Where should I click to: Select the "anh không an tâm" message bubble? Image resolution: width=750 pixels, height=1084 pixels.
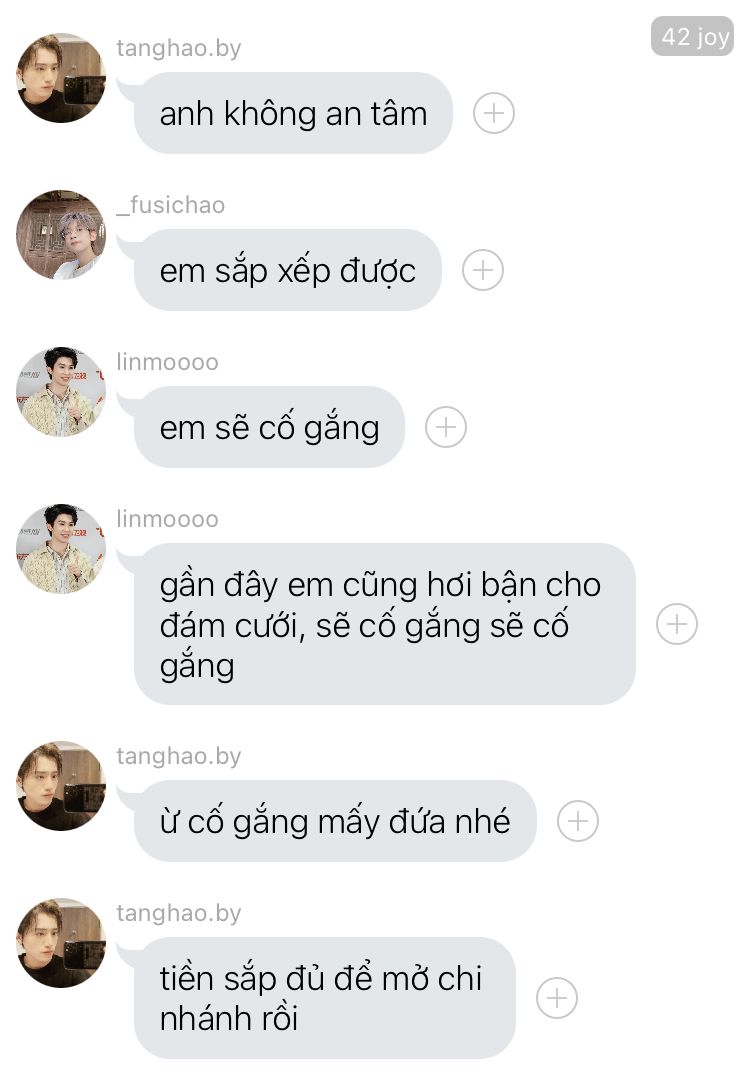293,113
